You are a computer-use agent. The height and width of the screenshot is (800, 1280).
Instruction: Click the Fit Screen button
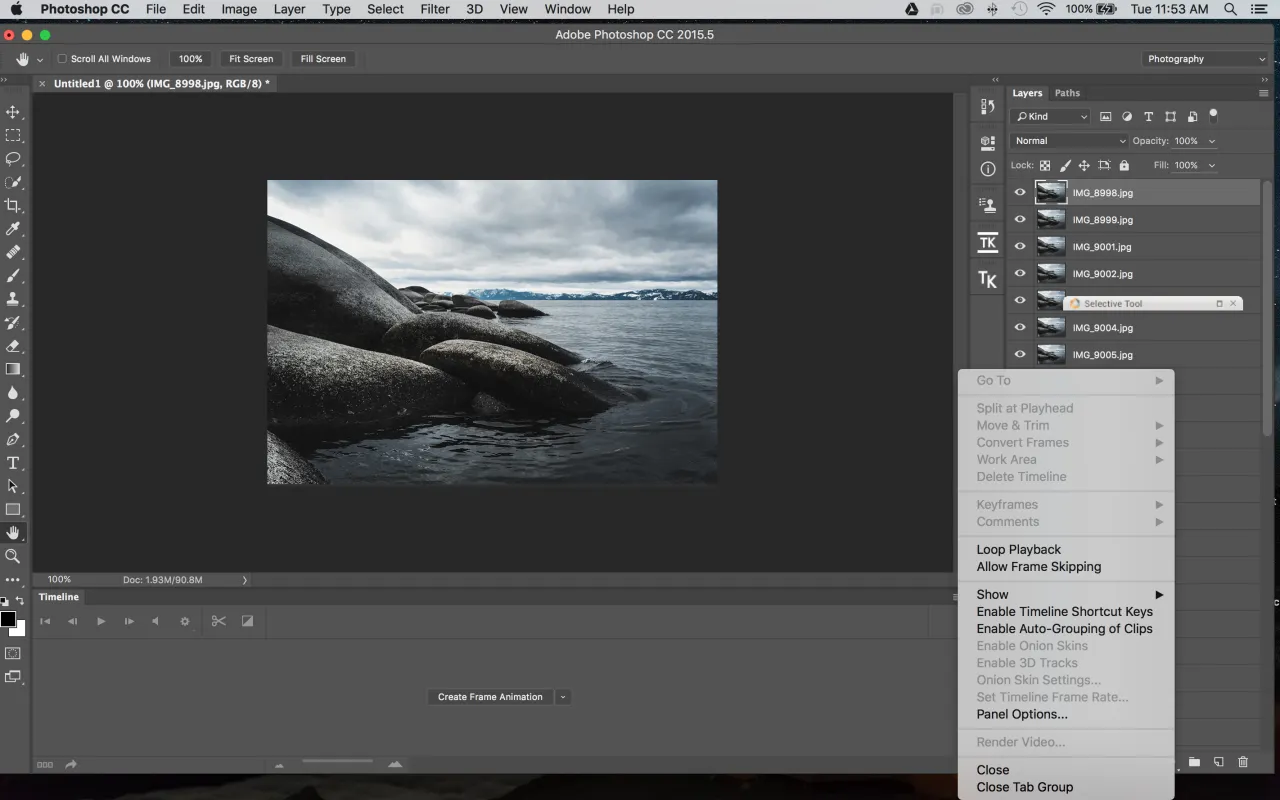pos(251,58)
